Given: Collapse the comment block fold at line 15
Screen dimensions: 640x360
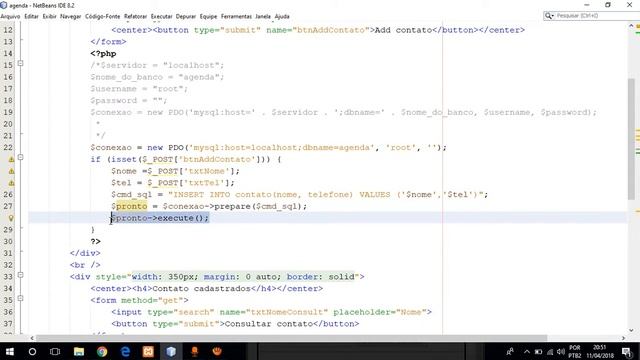Looking at the screenshot, I should (20, 64).
